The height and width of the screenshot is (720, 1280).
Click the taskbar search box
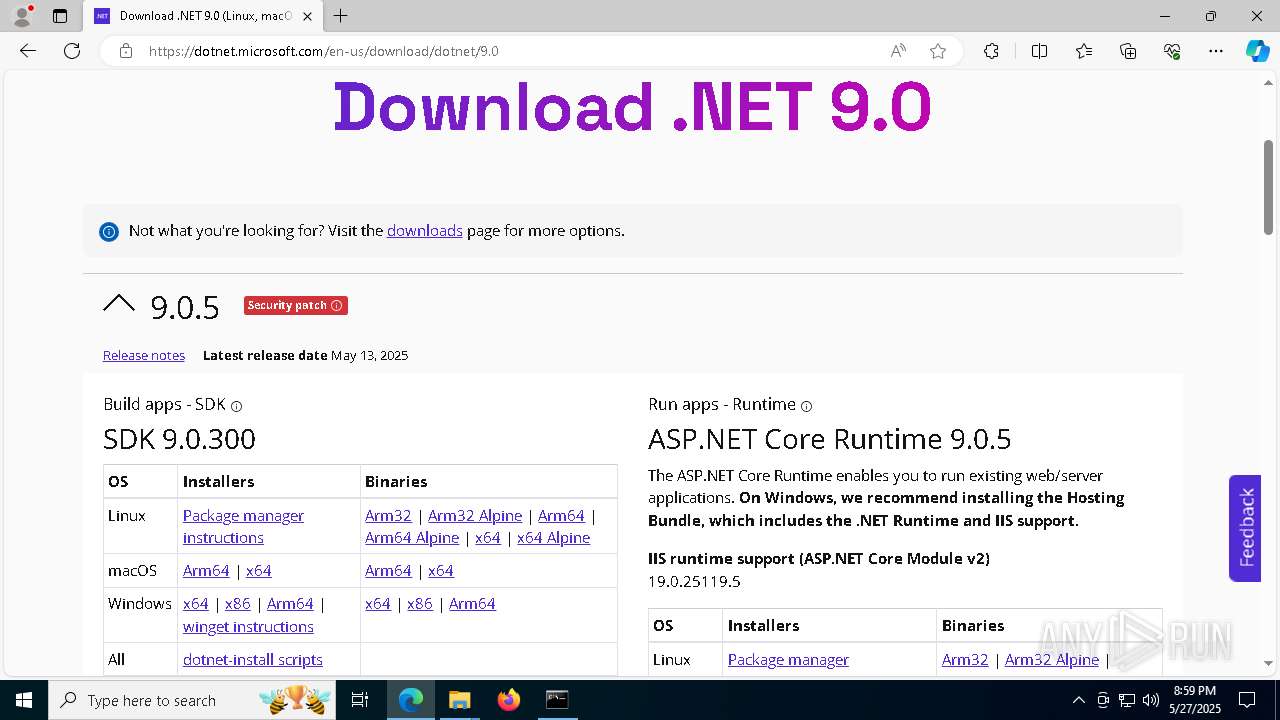click(194, 700)
